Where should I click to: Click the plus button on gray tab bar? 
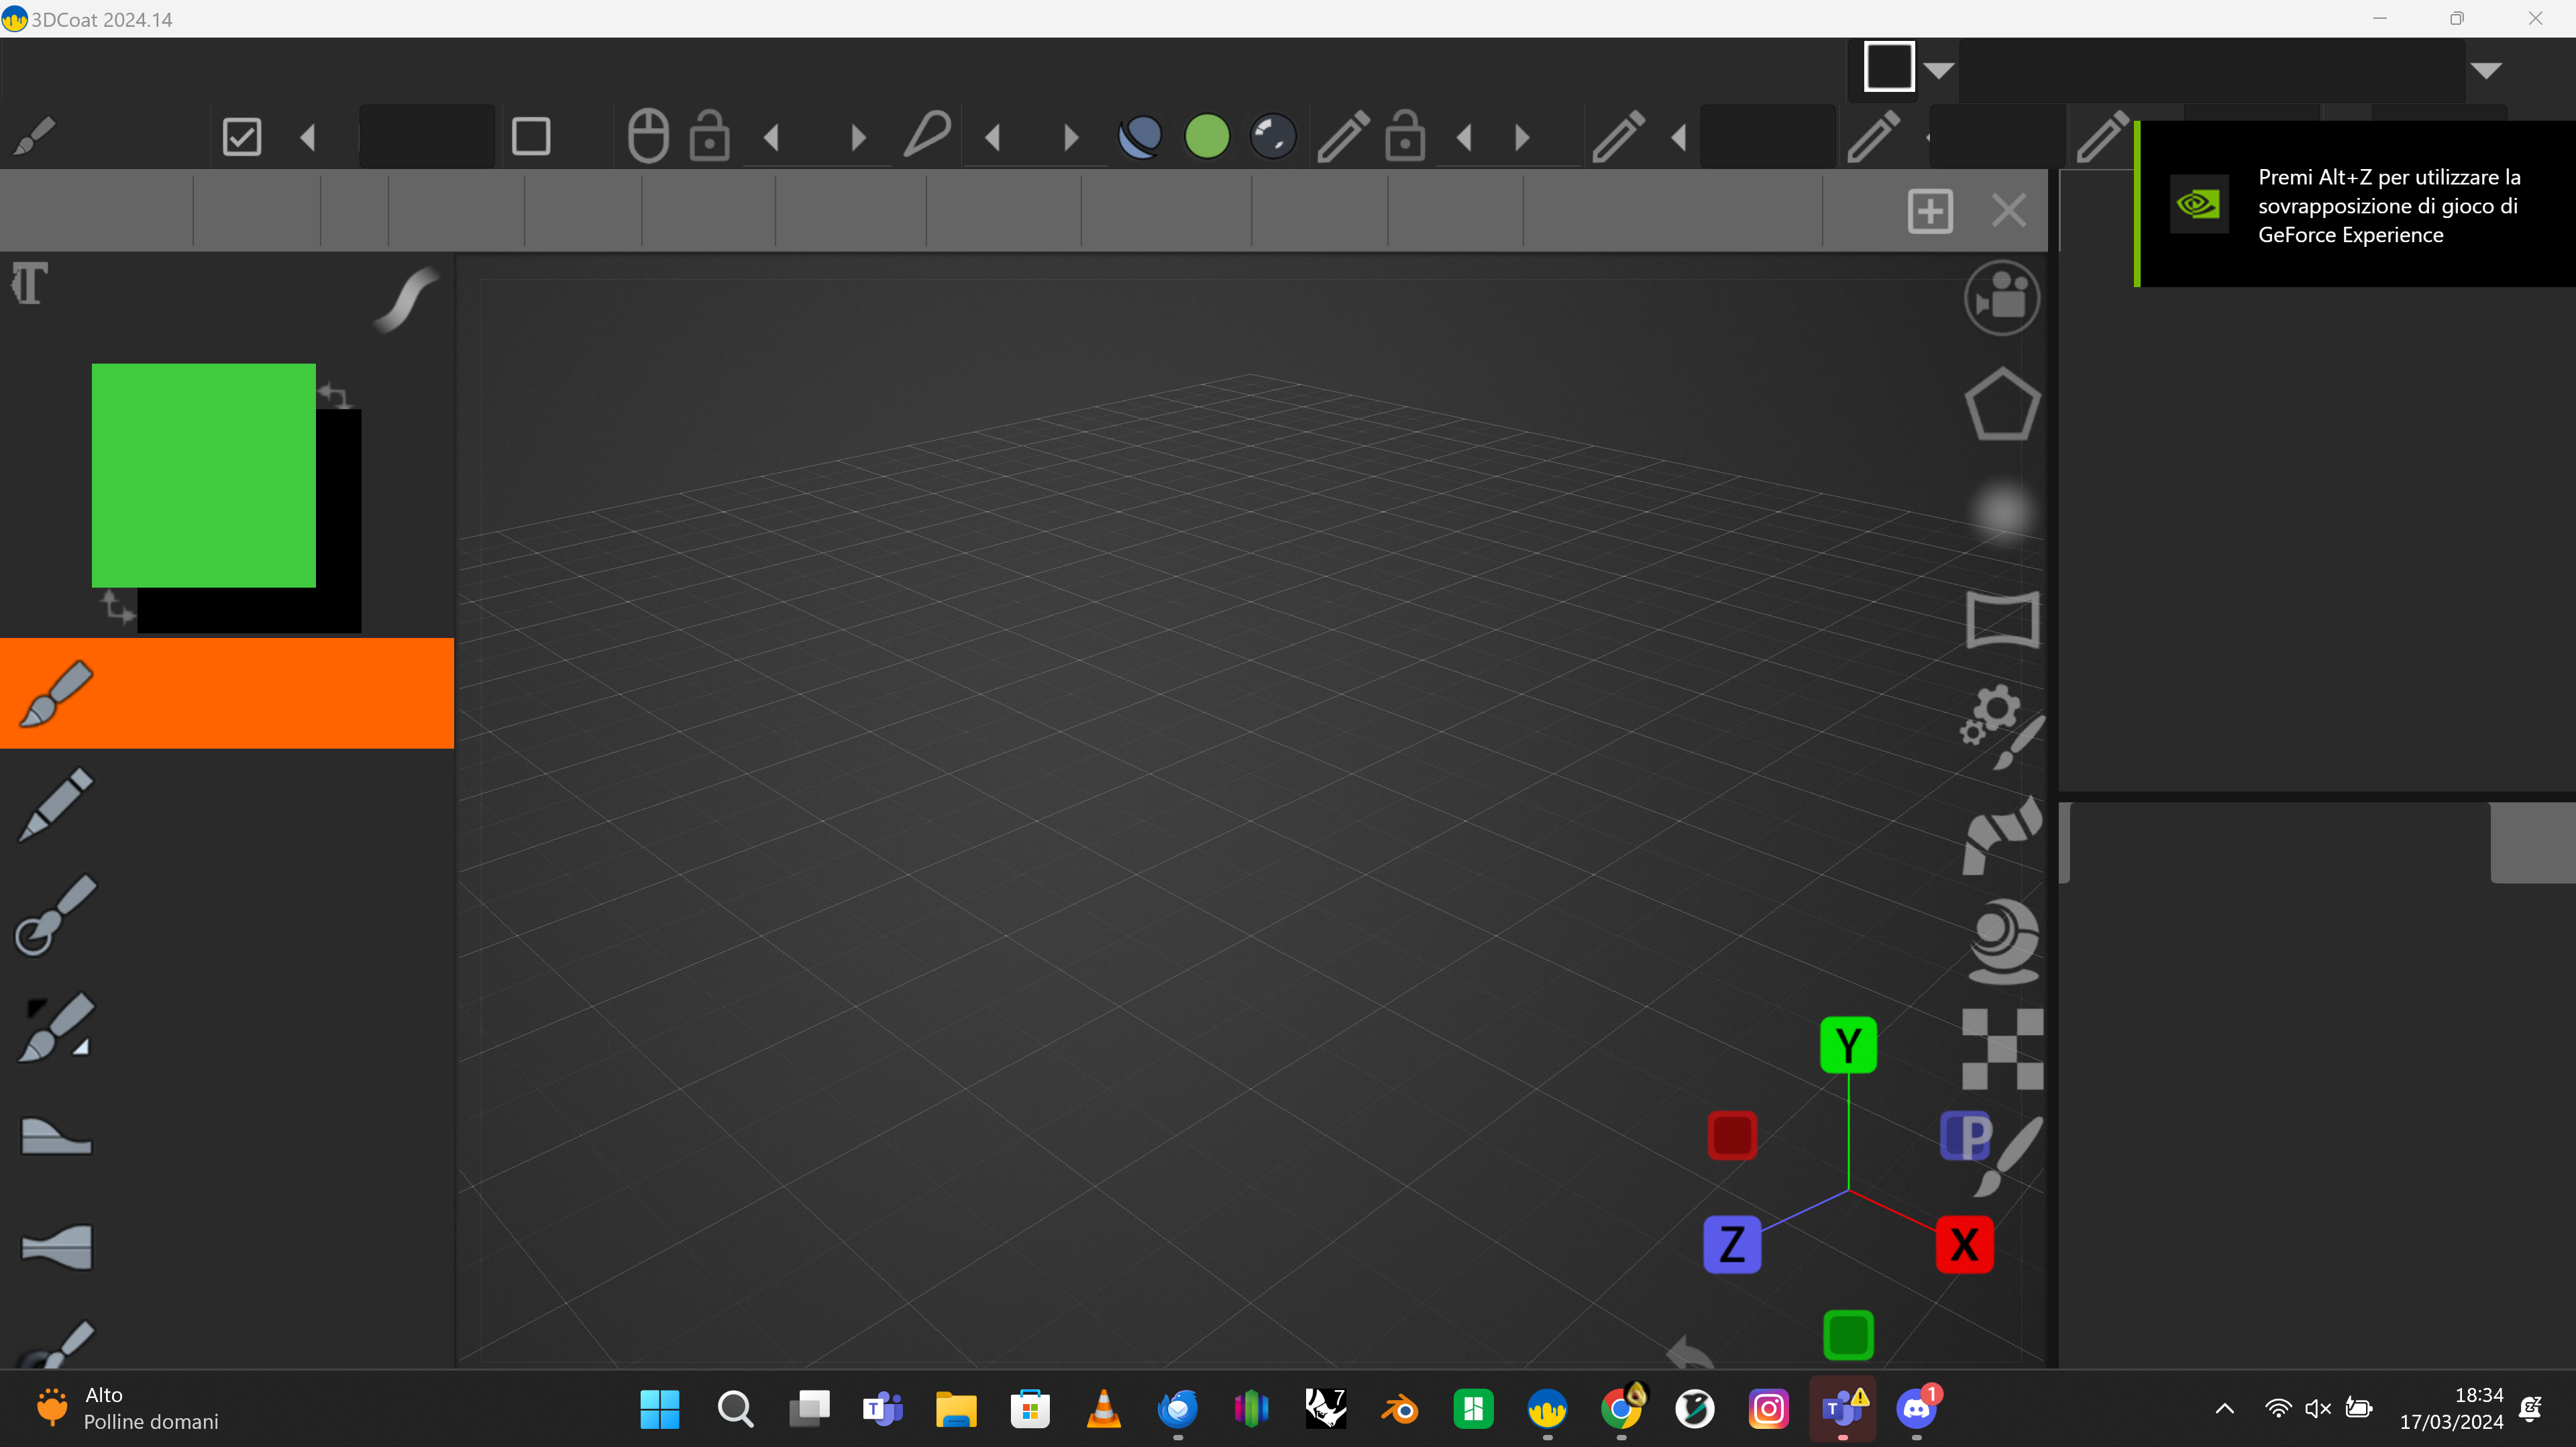pos(1930,211)
